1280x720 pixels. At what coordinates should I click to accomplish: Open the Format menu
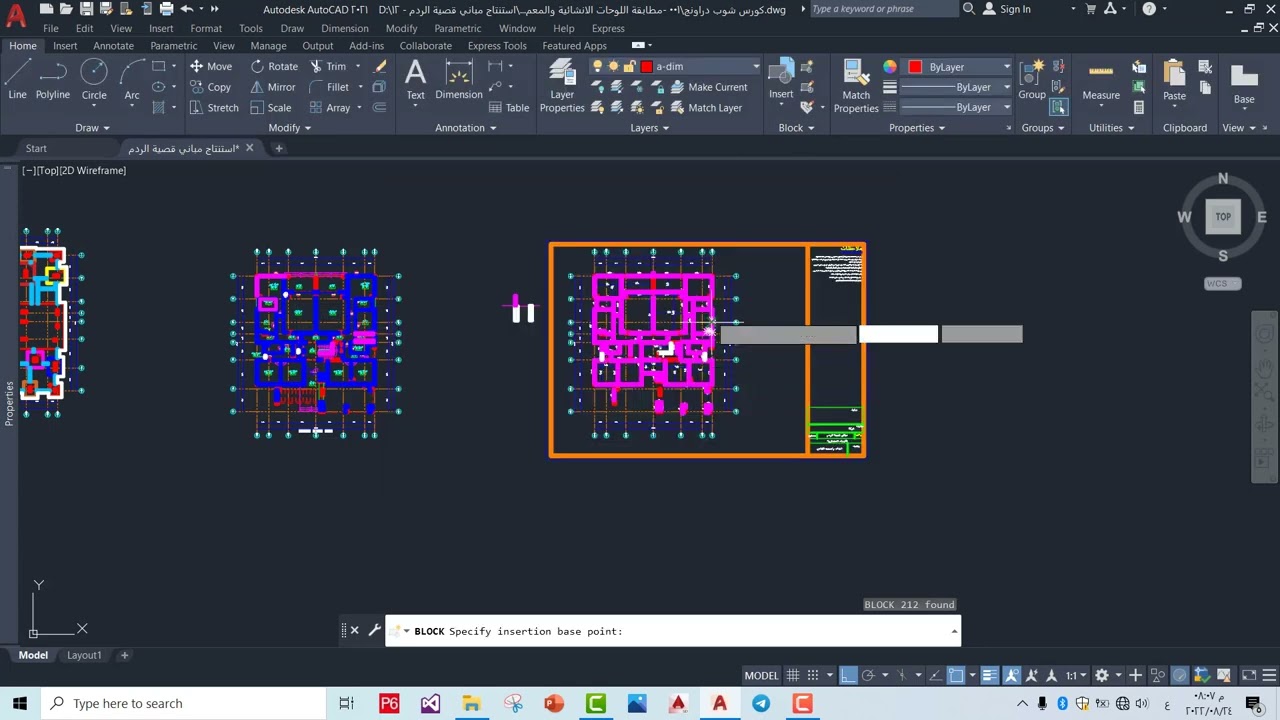(x=206, y=28)
